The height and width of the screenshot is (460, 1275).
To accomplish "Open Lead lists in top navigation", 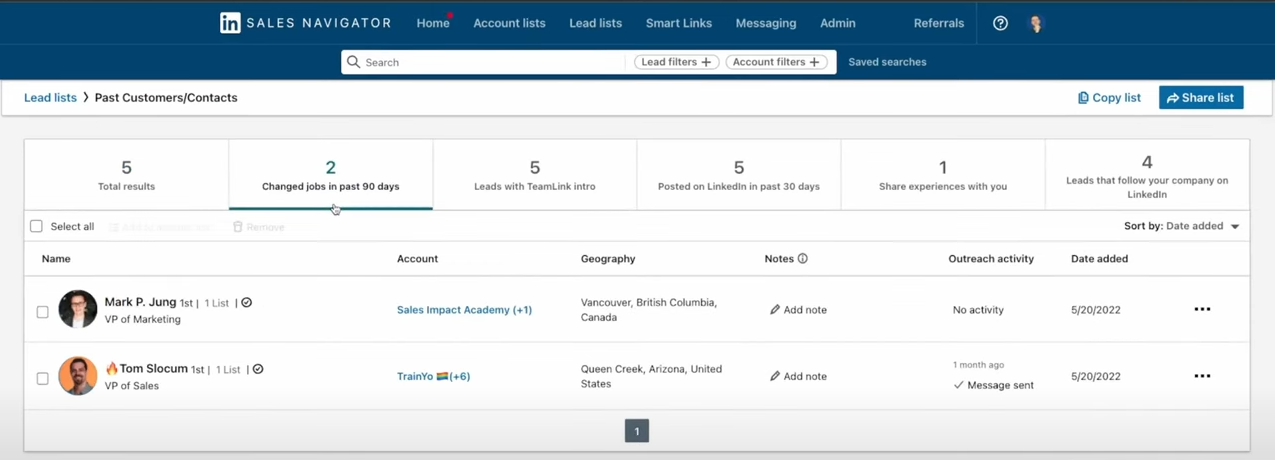I will [595, 23].
